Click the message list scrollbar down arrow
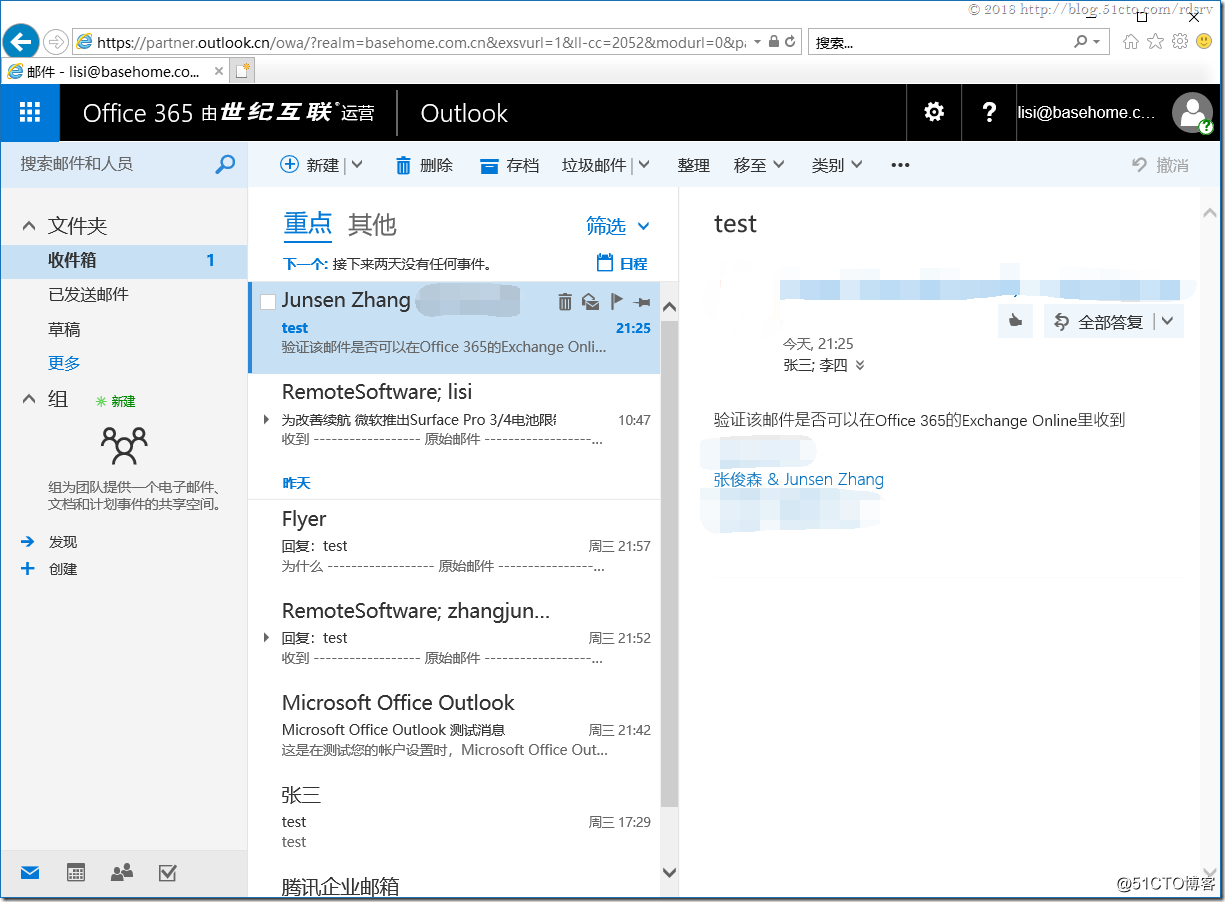The width and height of the screenshot is (1225, 902). [669, 873]
